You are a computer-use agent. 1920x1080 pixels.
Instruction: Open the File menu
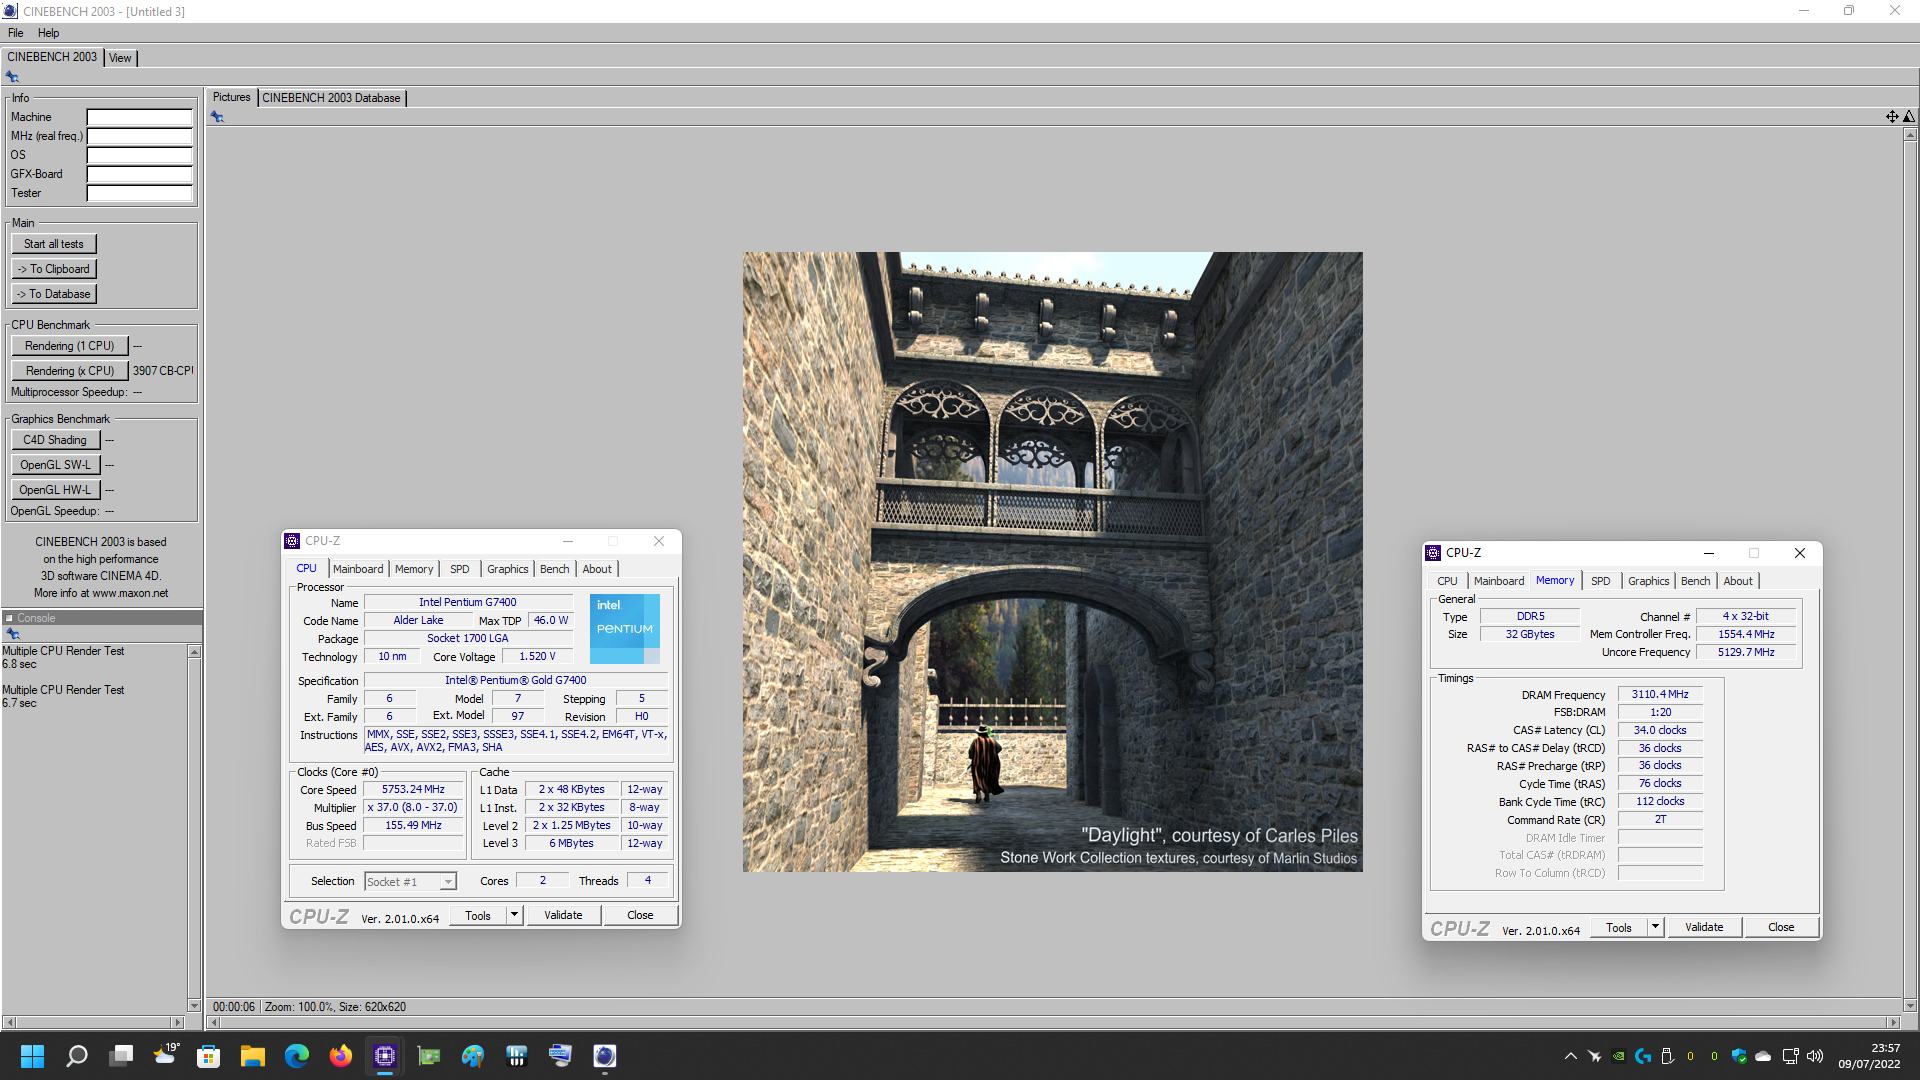(15, 33)
